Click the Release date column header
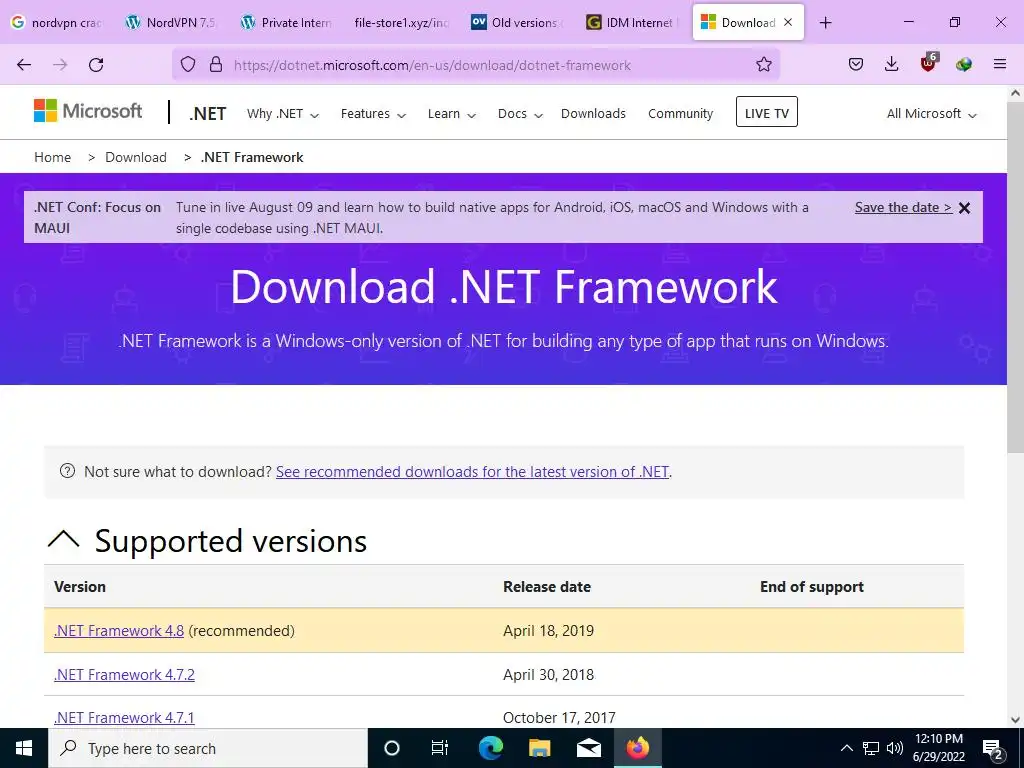1024x768 pixels. point(547,586)
